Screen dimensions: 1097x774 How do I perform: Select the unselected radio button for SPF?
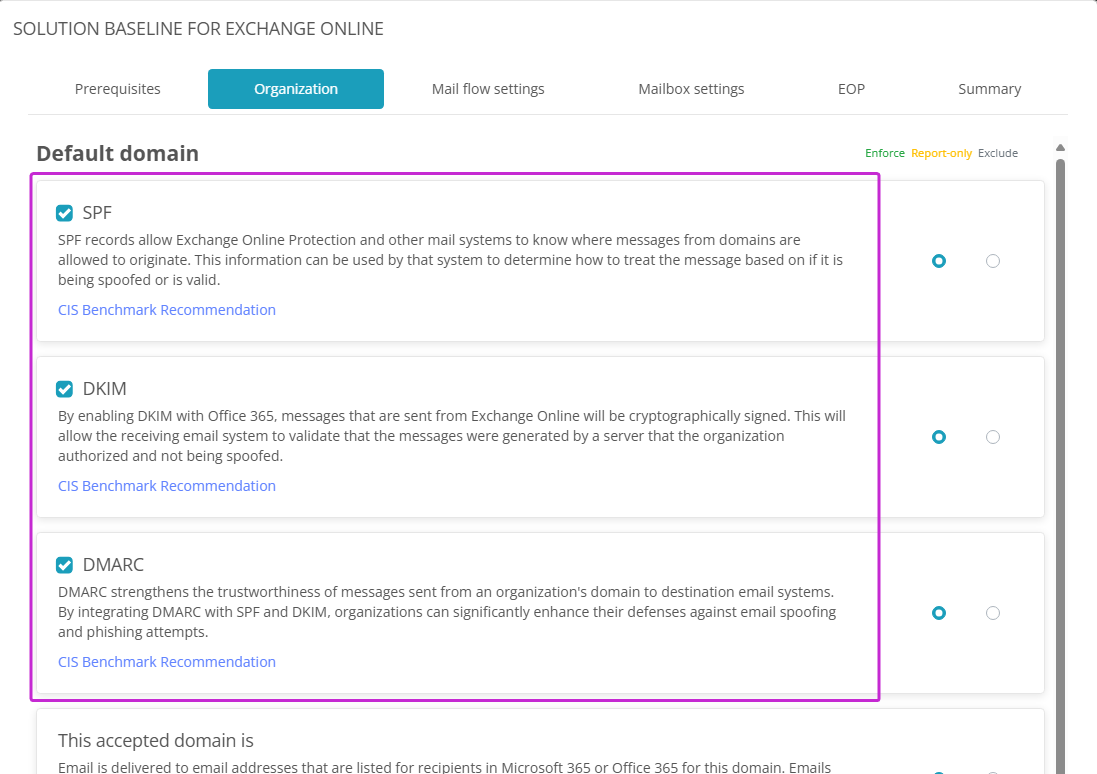click(x=992, y=261)
